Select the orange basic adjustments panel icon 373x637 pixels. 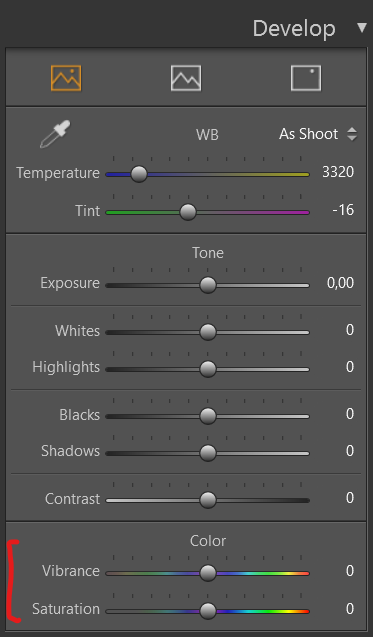pyautogui.click(x=66, y=78)
